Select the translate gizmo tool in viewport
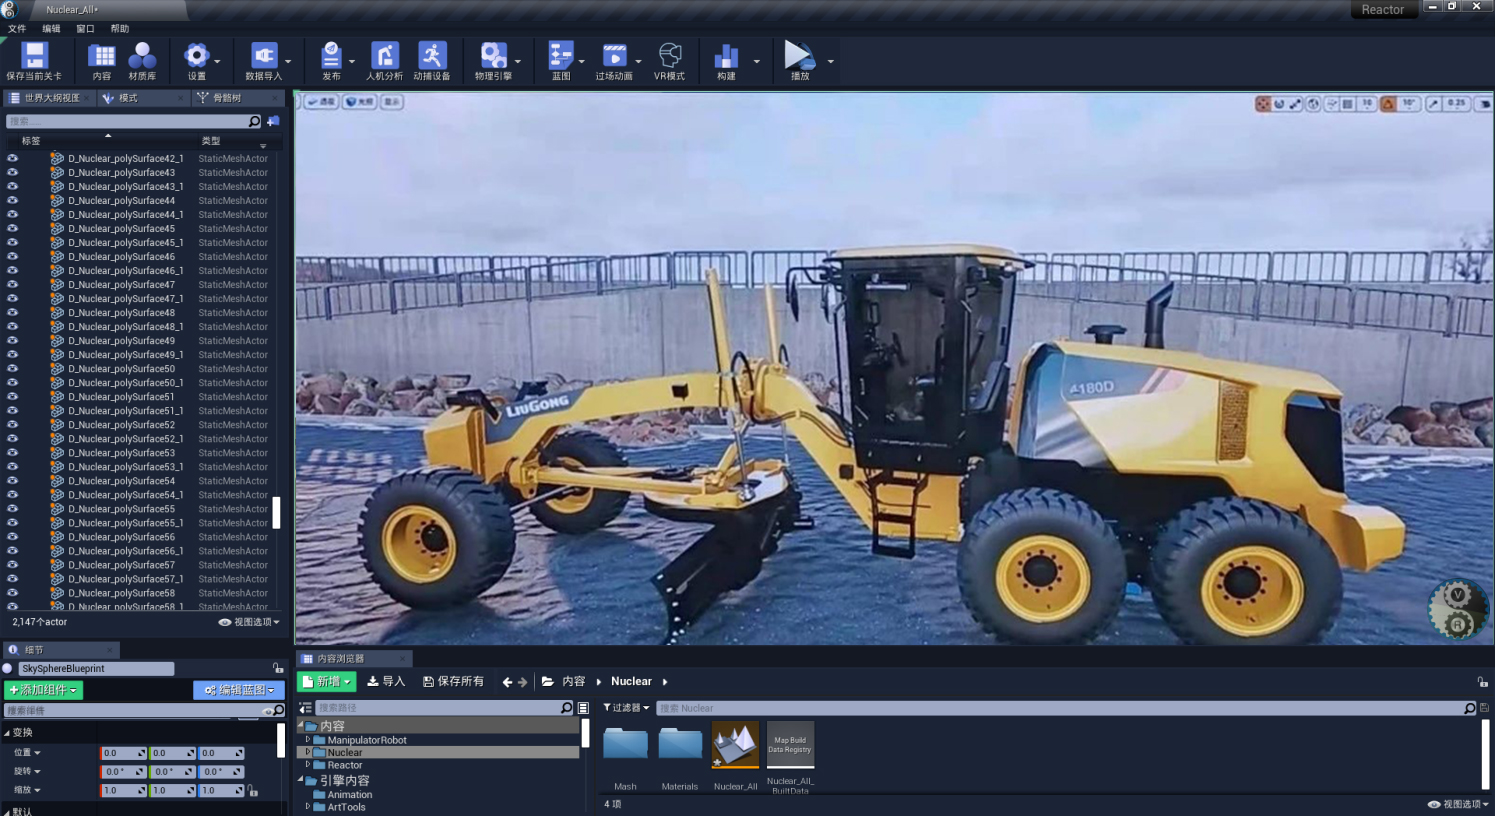 point(1263,103)
